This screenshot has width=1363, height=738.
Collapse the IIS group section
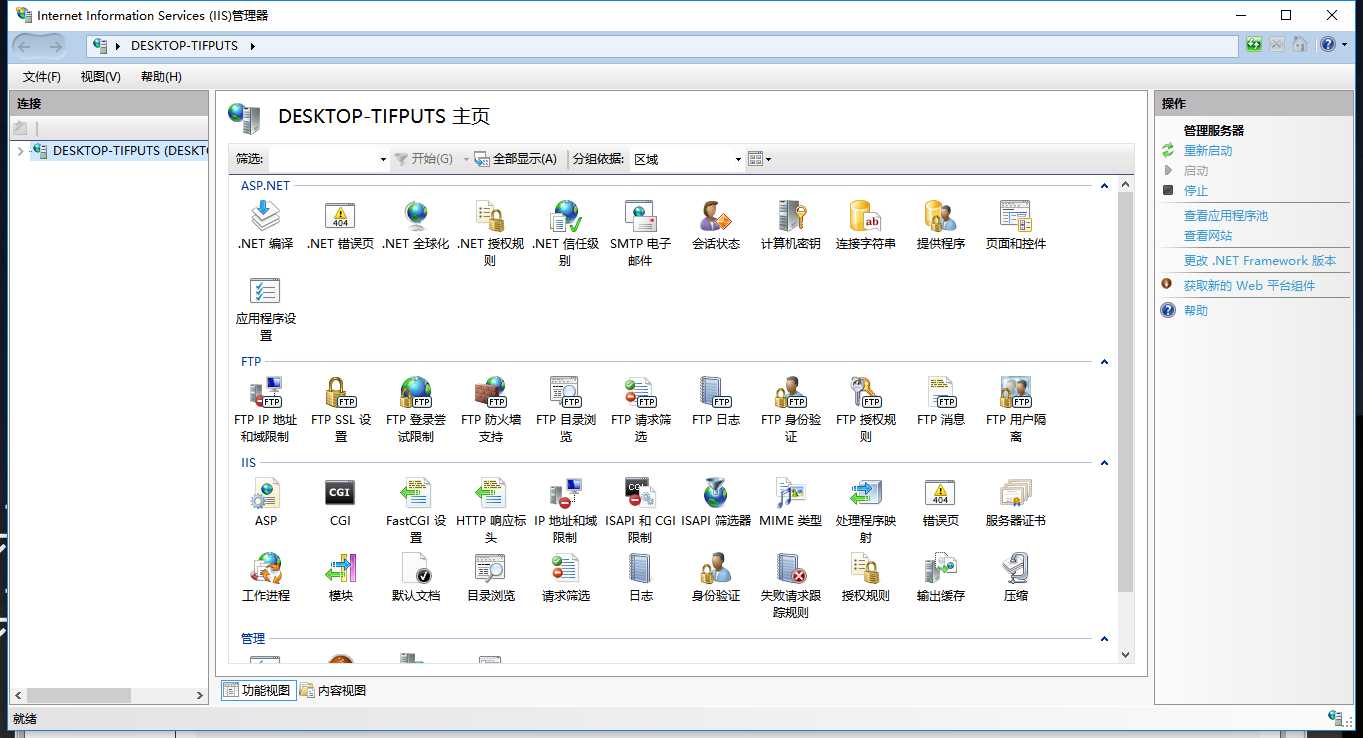(1104, 463)
